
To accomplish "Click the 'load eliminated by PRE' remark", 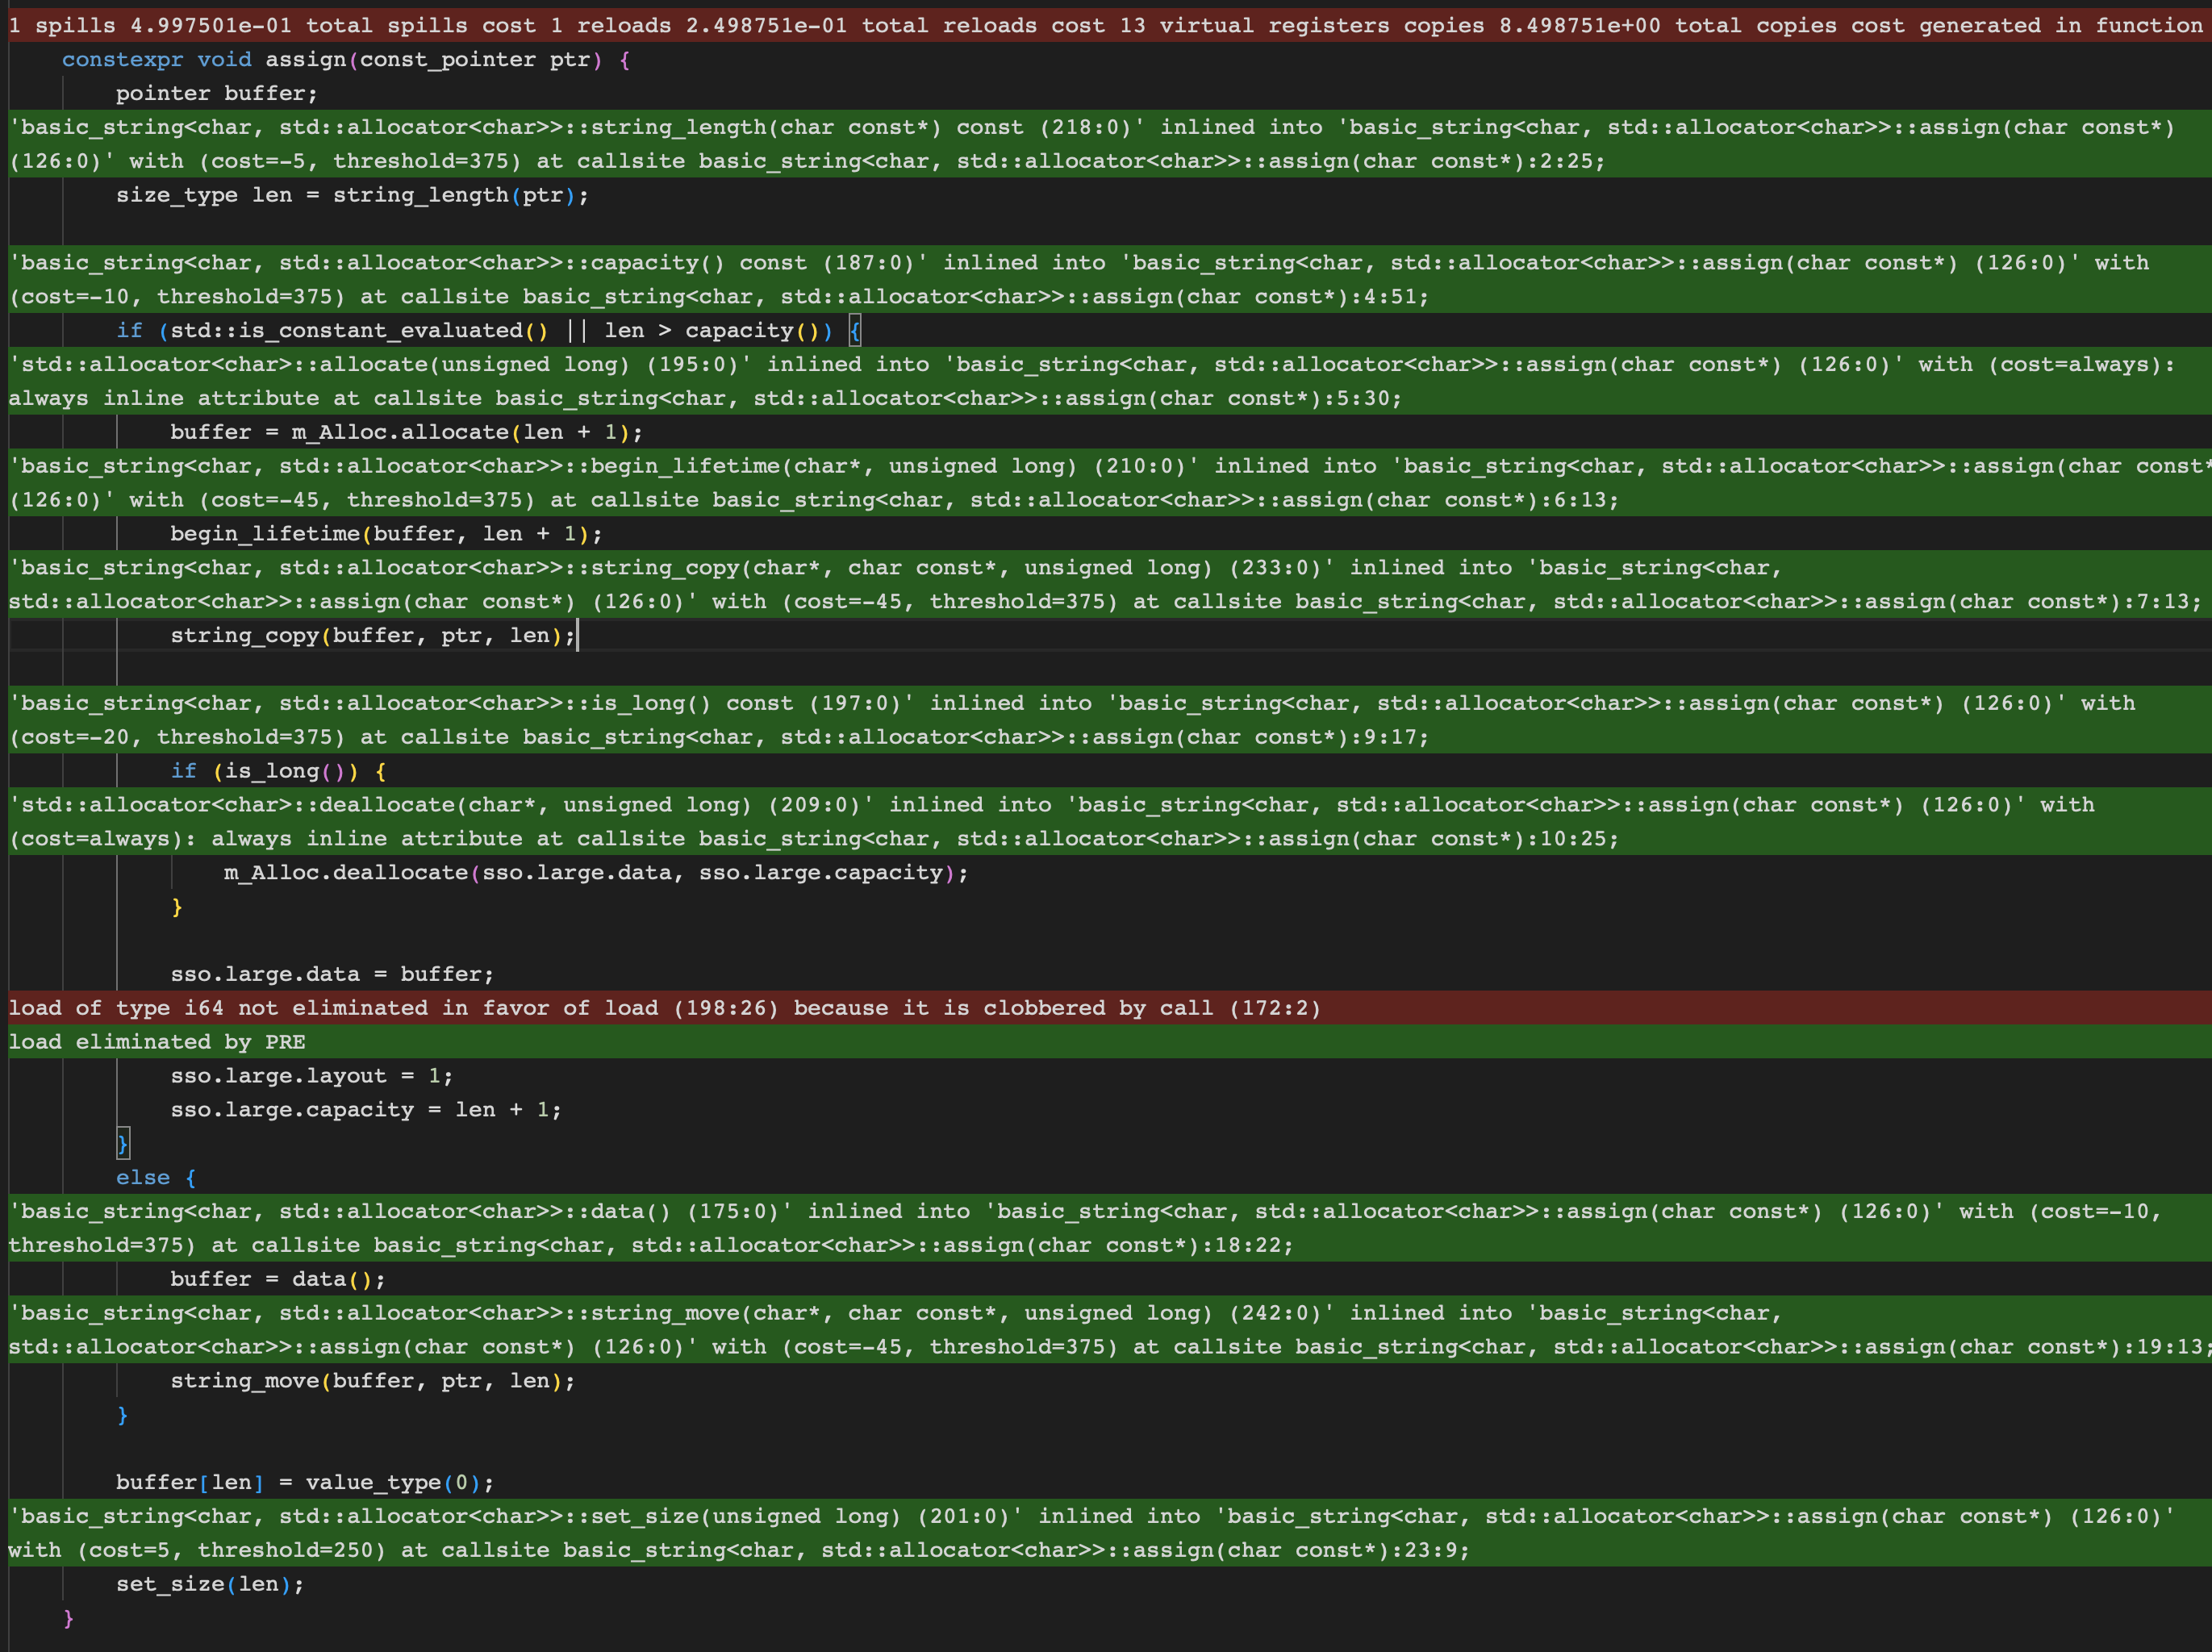I will point(1110,1042).
